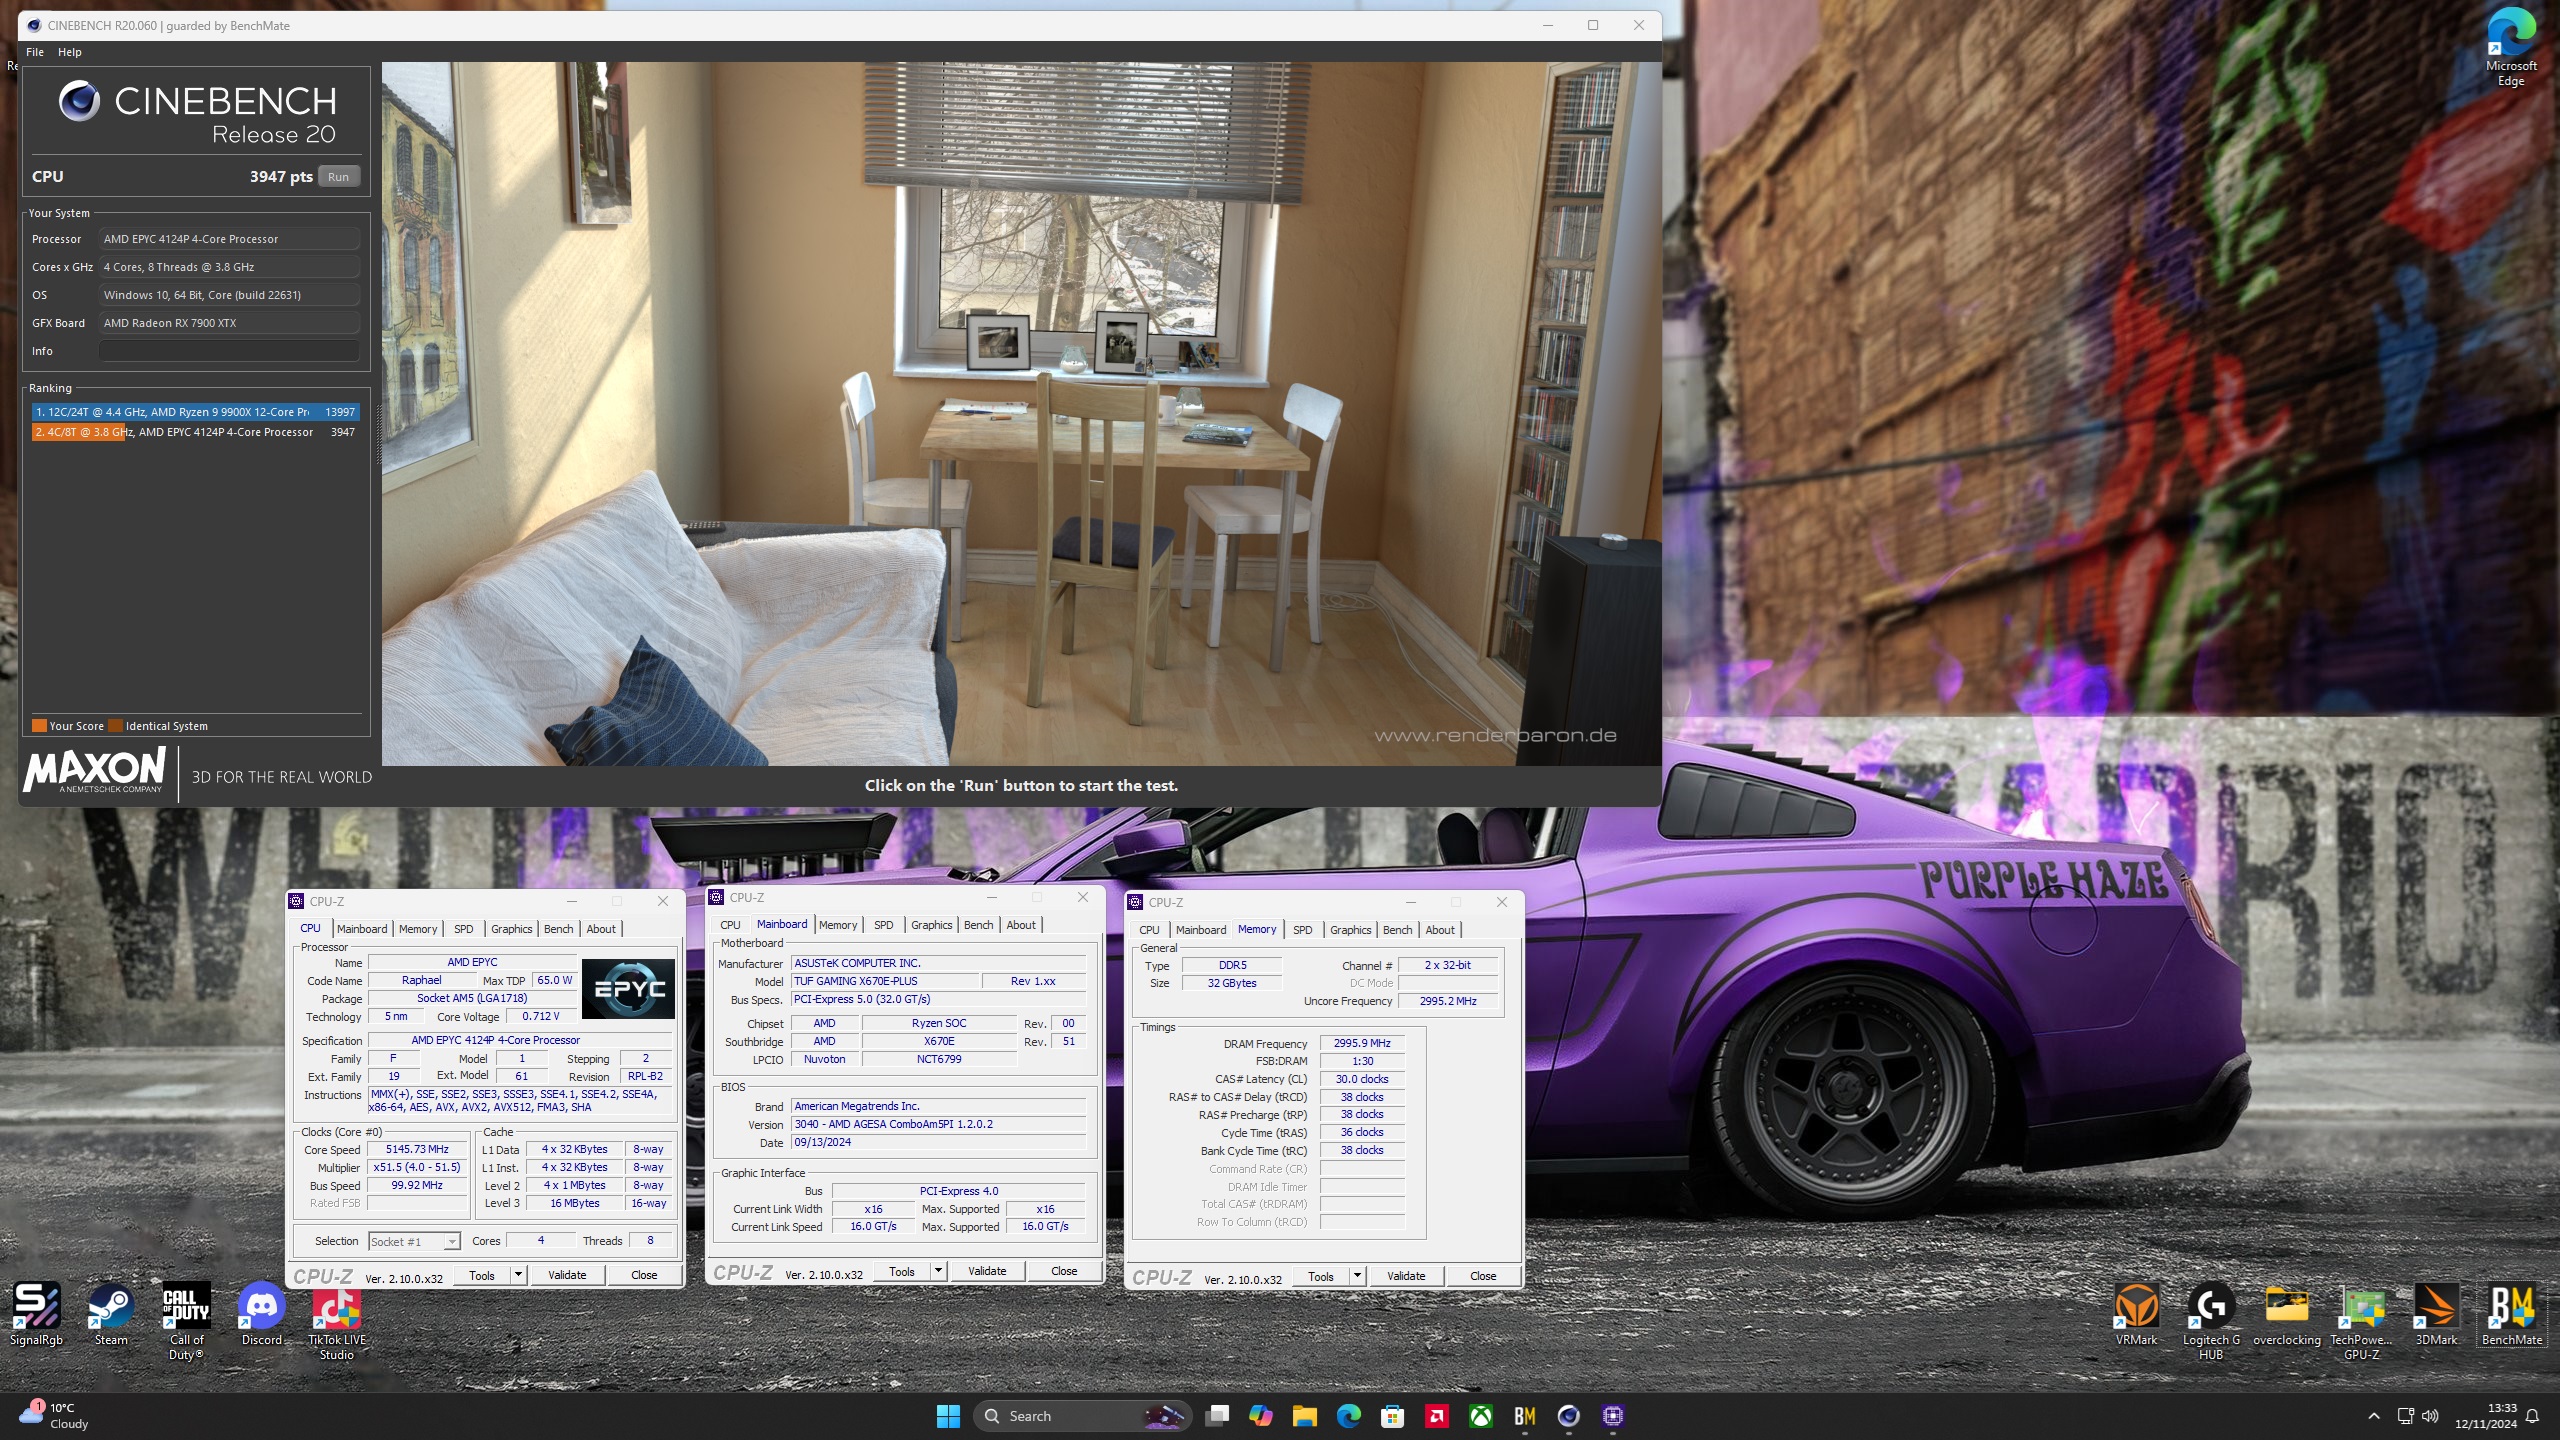
Task: Open the File menu in Cinebench
Action: (x=35, y=52)
